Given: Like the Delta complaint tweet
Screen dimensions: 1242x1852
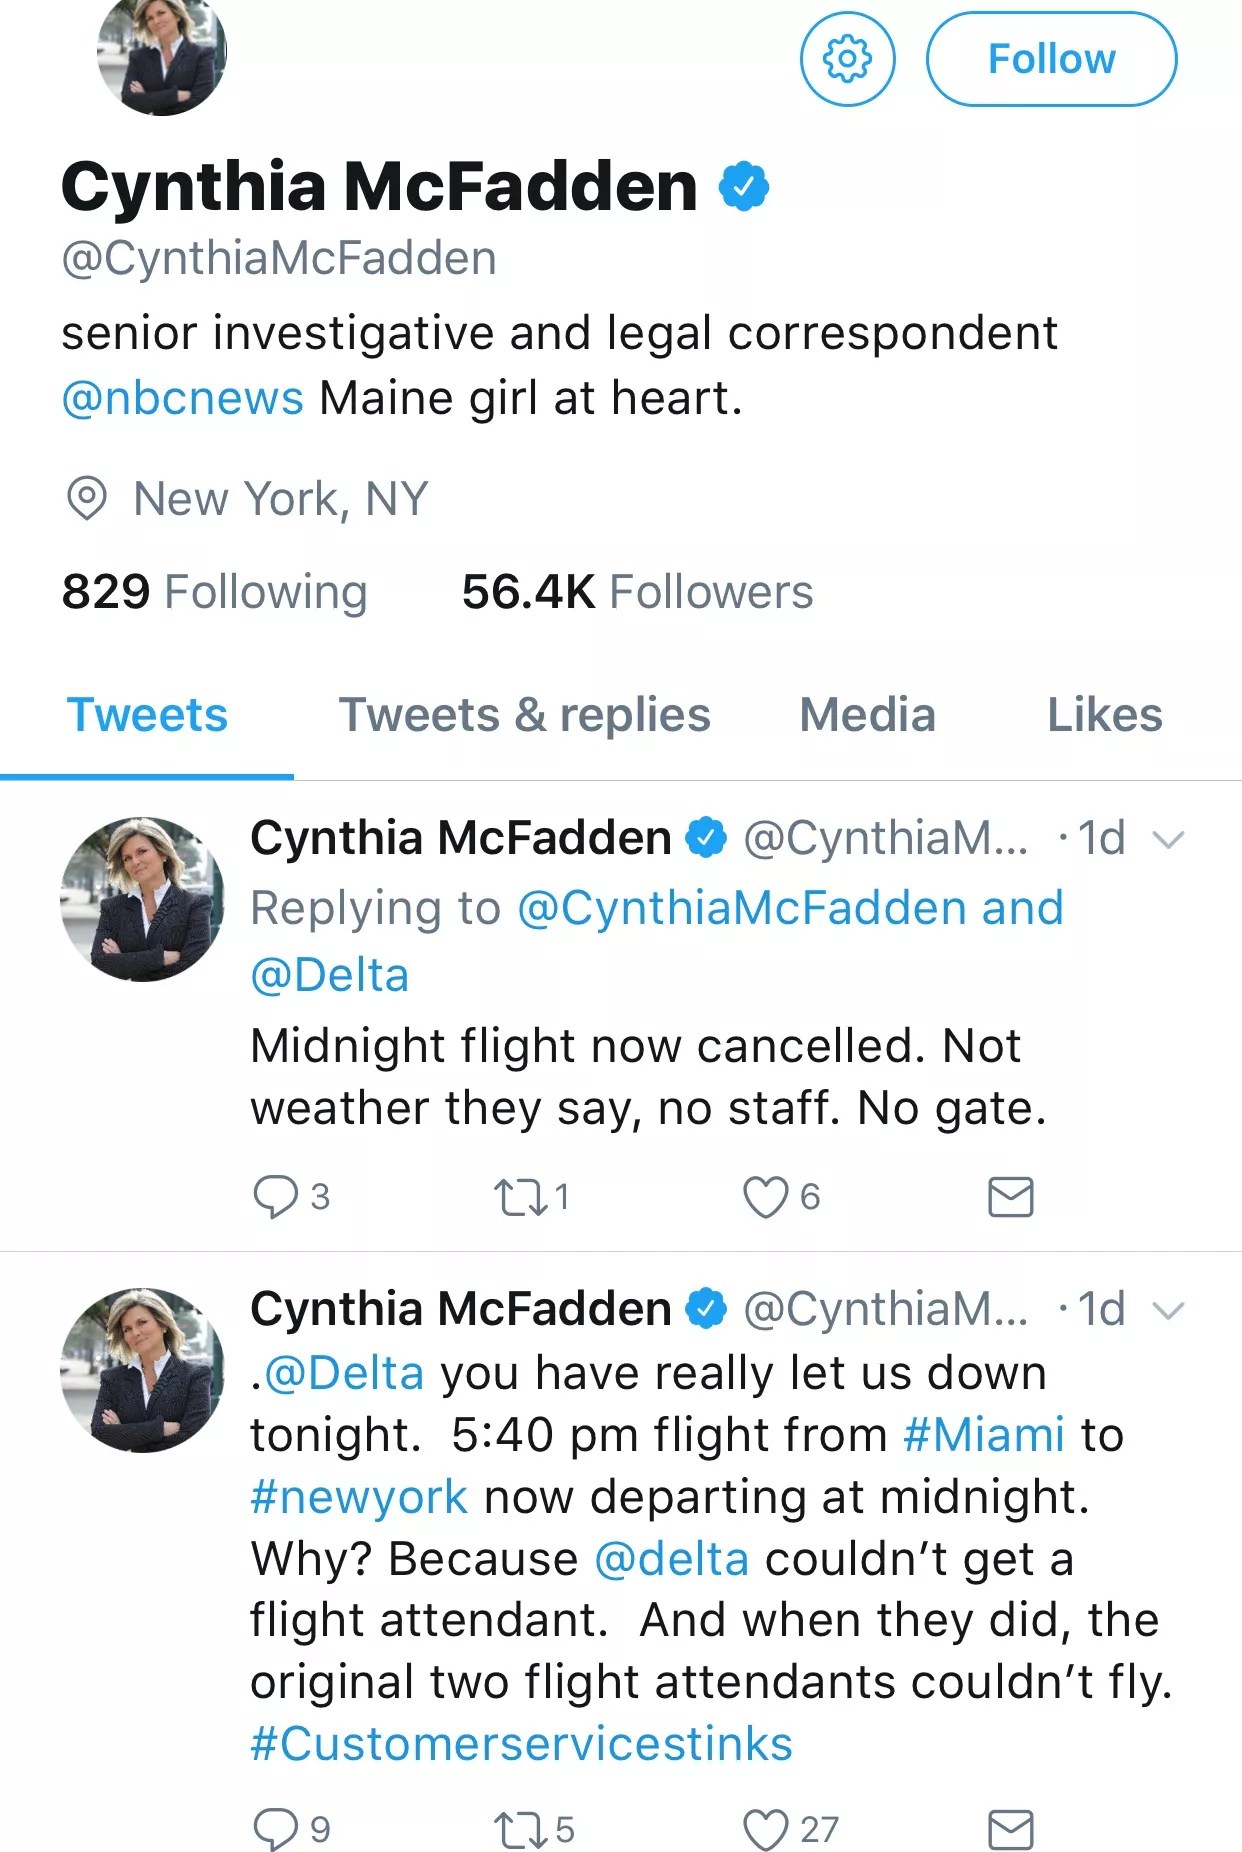Looking at the screenshot, I should point(766,1829).
